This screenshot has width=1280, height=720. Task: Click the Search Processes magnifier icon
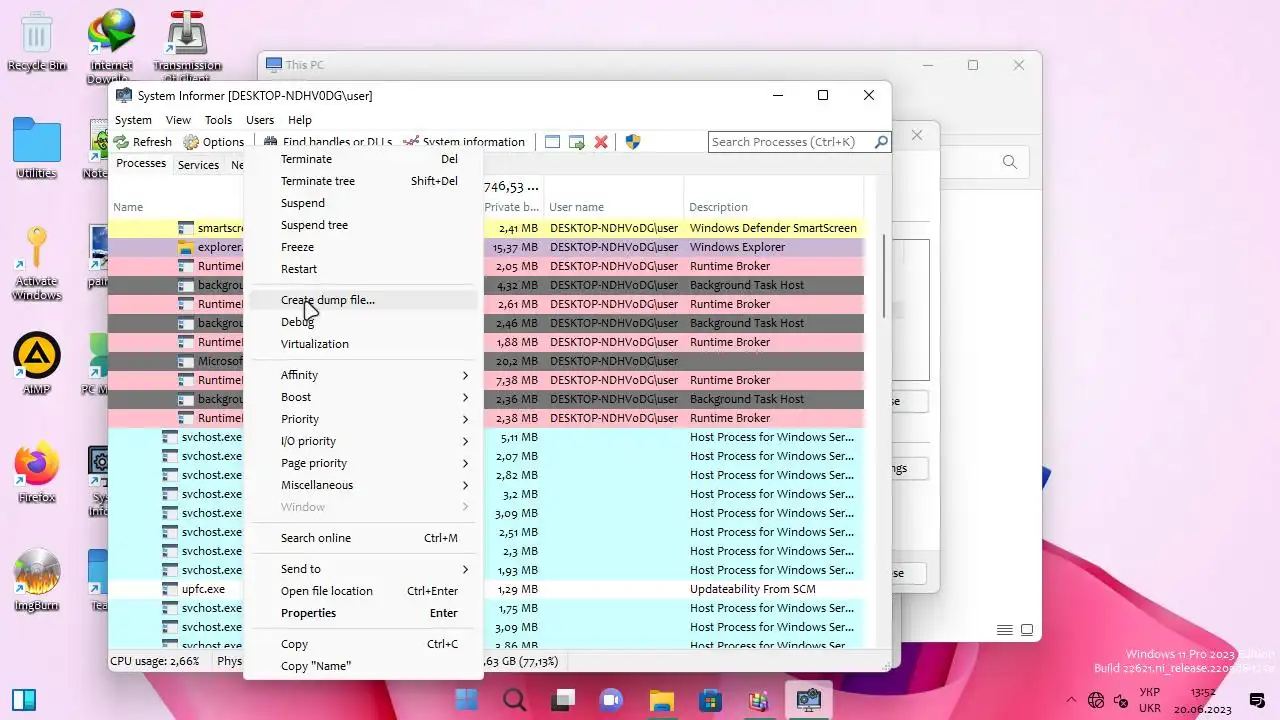pyautogui.click(x=880, y=142)
